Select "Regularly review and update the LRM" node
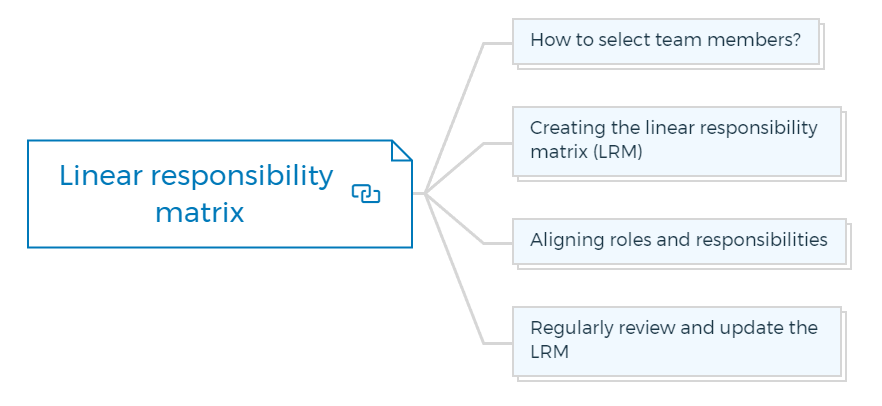 click(677, 341)
